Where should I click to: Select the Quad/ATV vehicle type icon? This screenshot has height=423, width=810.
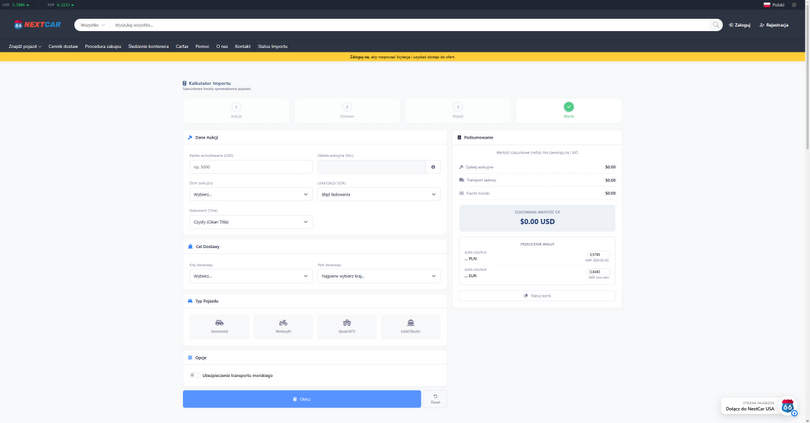point(347,325)
